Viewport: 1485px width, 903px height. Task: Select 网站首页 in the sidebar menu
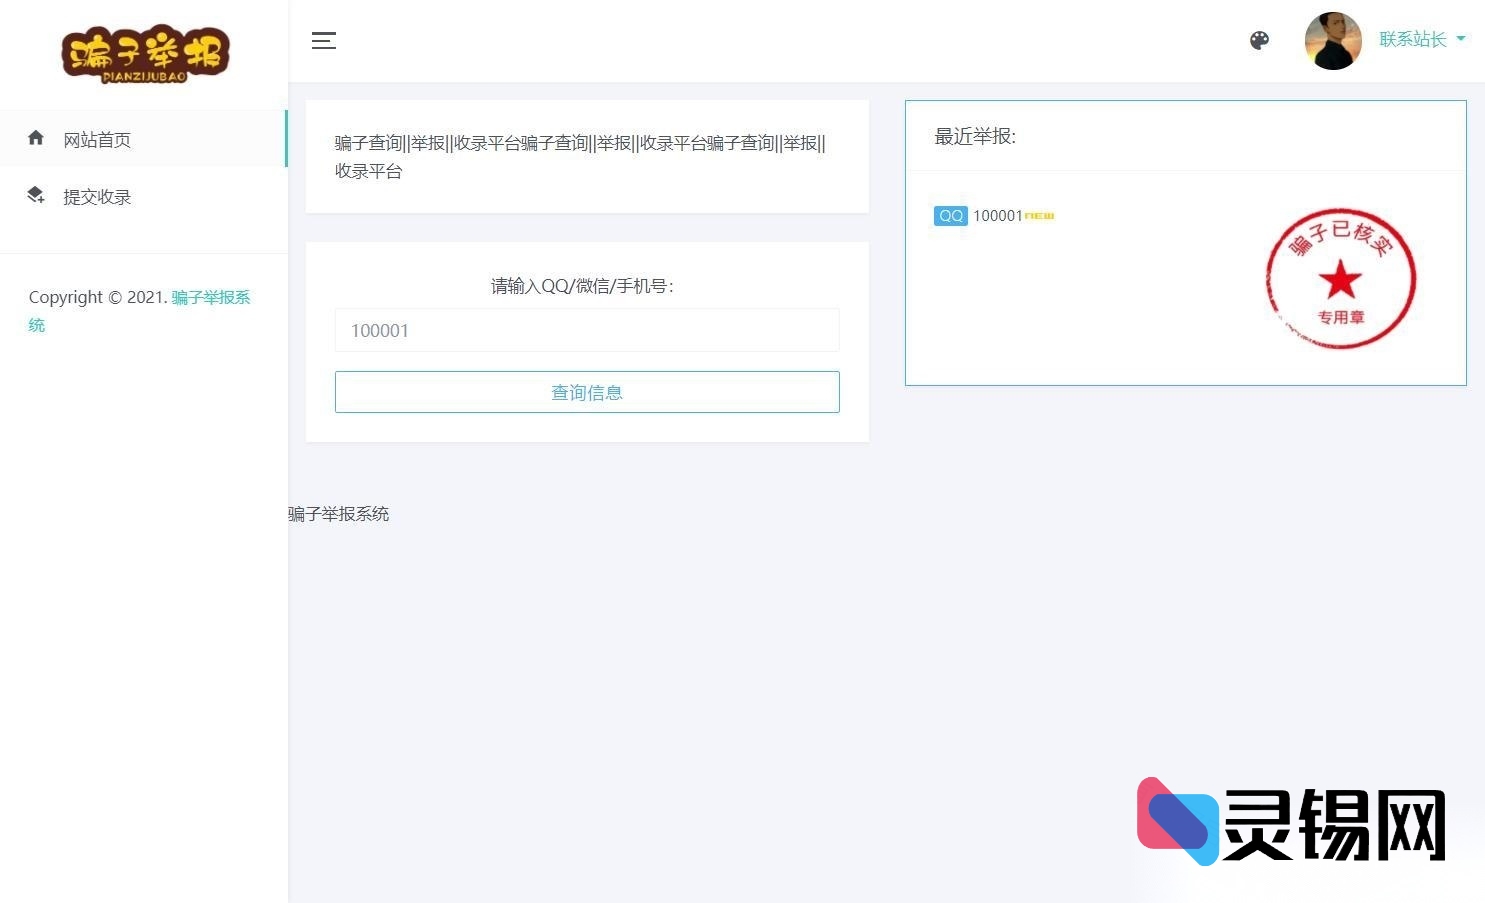coord(97,139)
